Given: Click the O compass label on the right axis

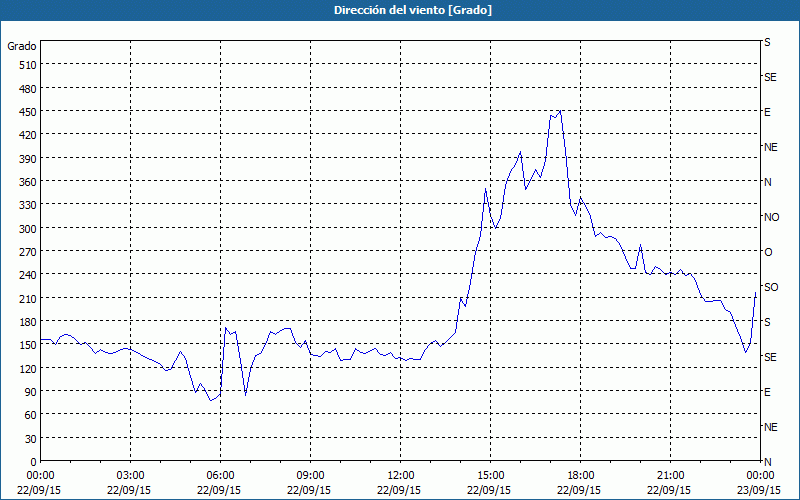Looking at the screenshot, I should pos(768,252).
